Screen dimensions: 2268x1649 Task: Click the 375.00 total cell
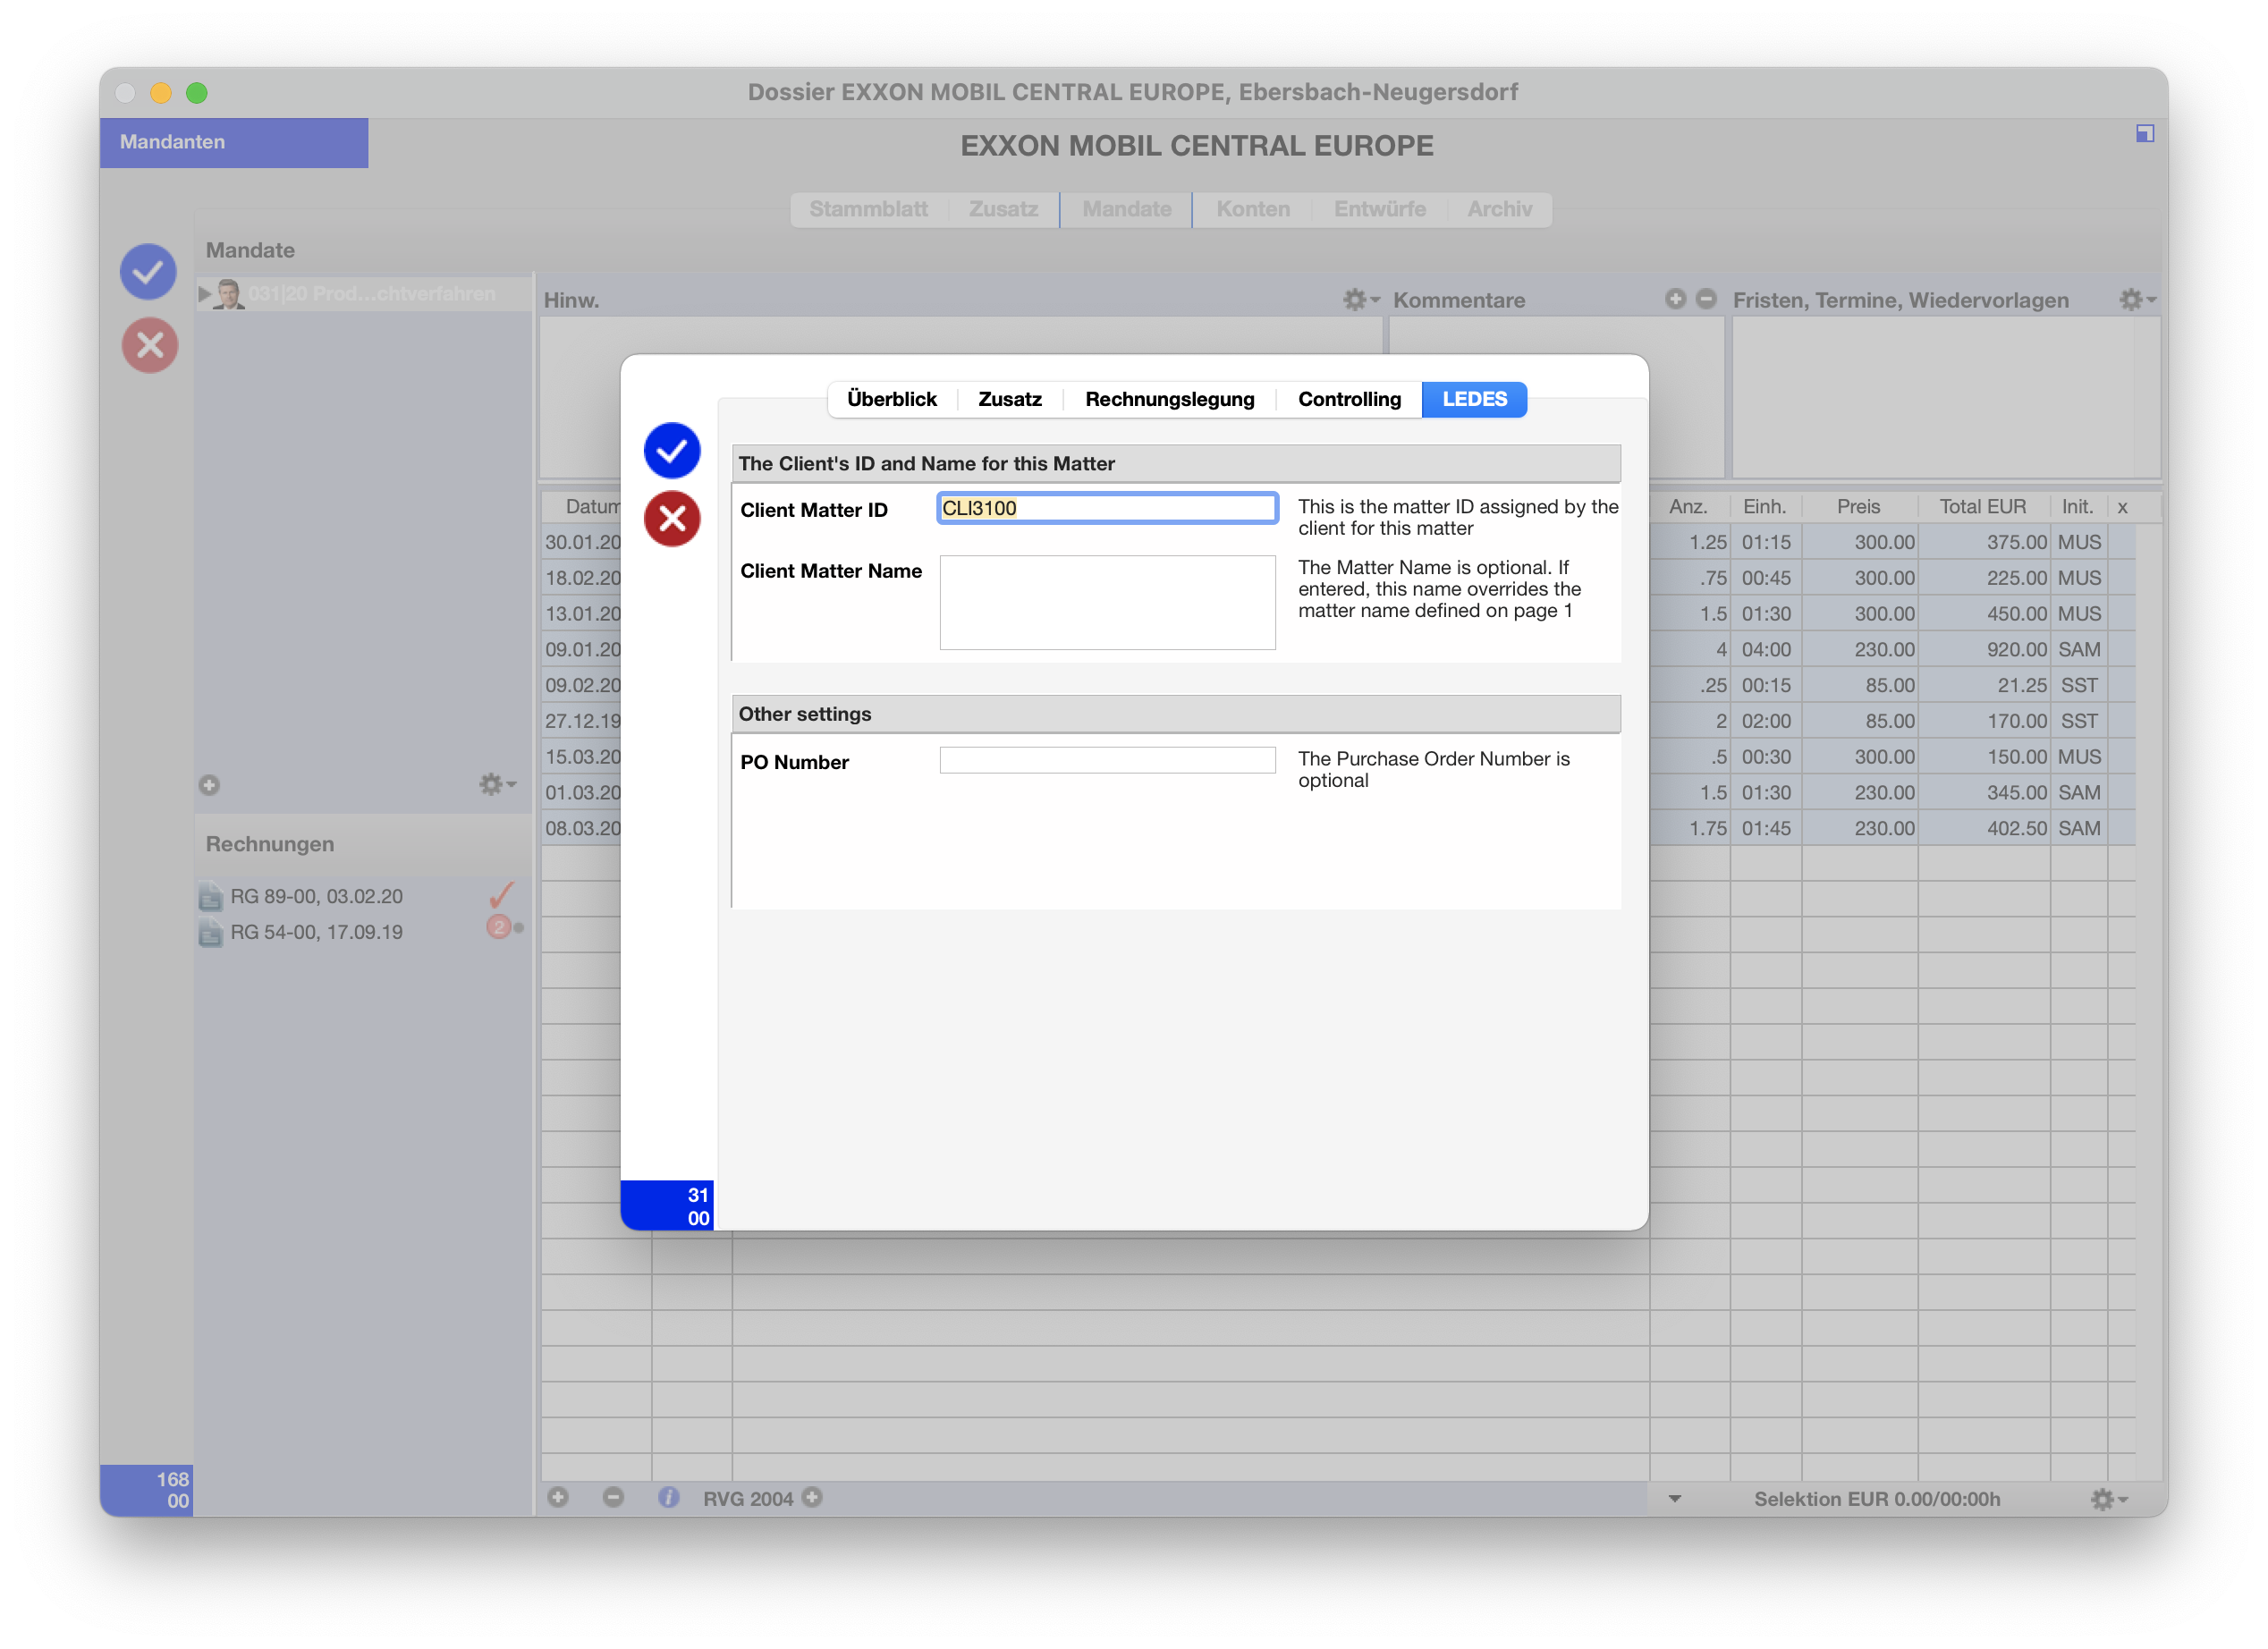point(1984,543)
